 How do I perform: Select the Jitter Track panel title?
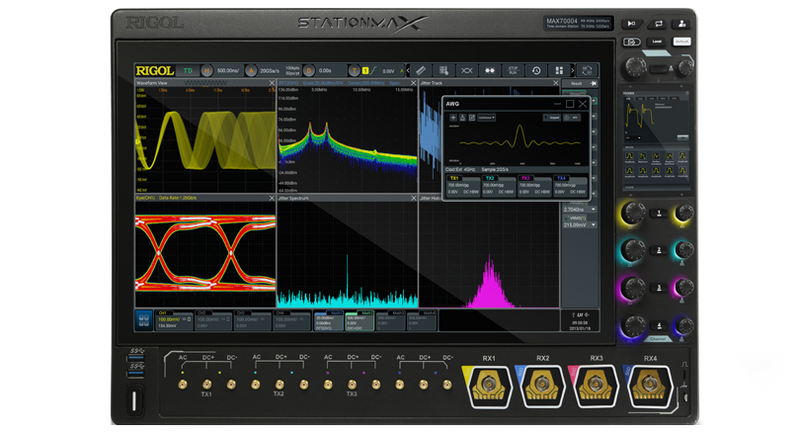(x=432, y=83)
